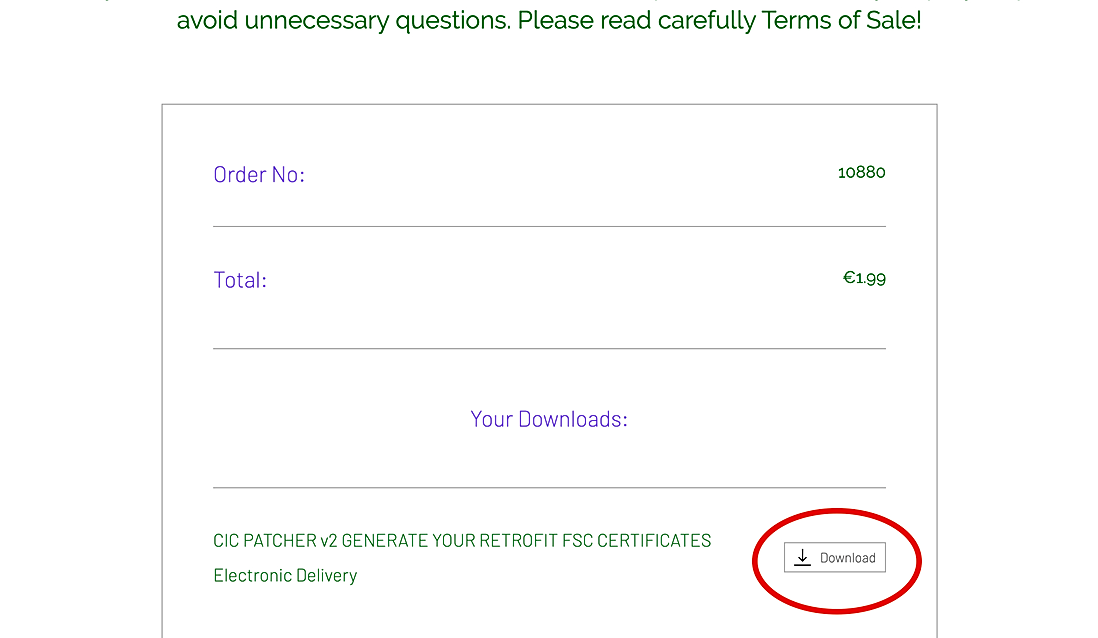This screenshot has height=638, width=1098.
Task: Click the divider line under Your Downloads
Action: tap(549, 487)
